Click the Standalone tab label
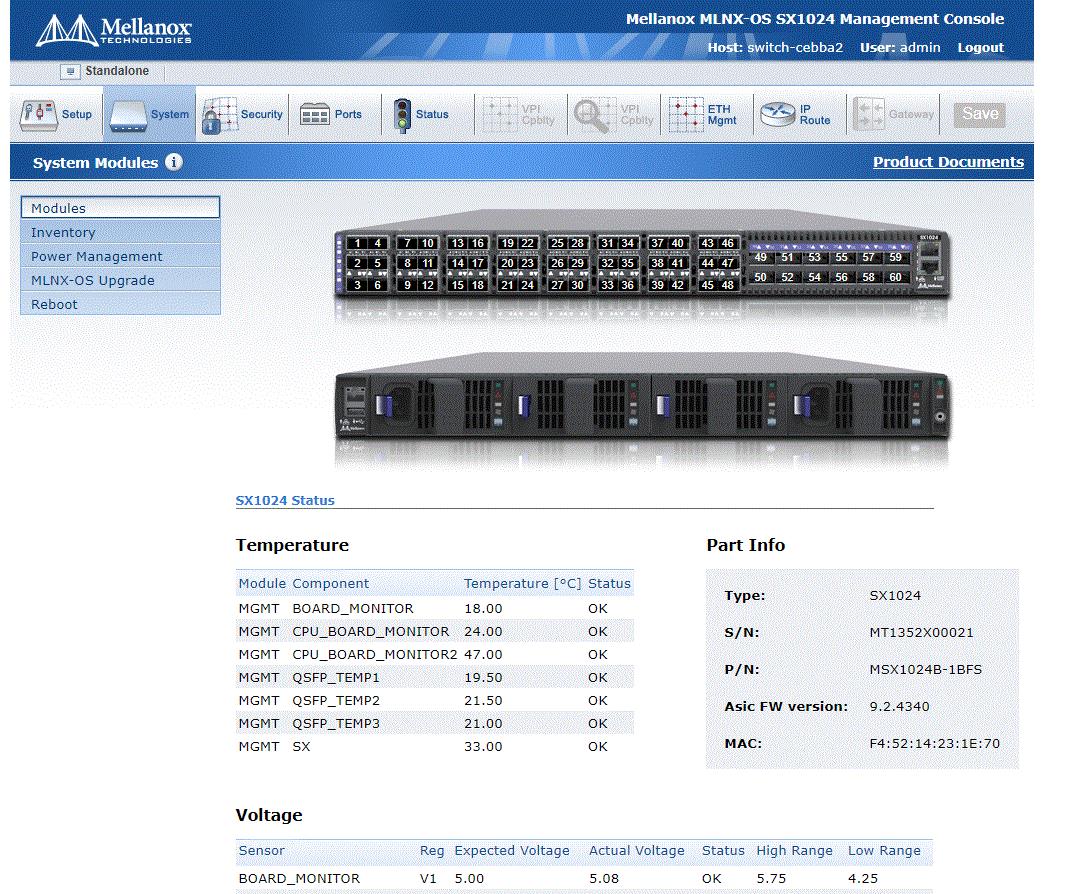 pos(117,71)
